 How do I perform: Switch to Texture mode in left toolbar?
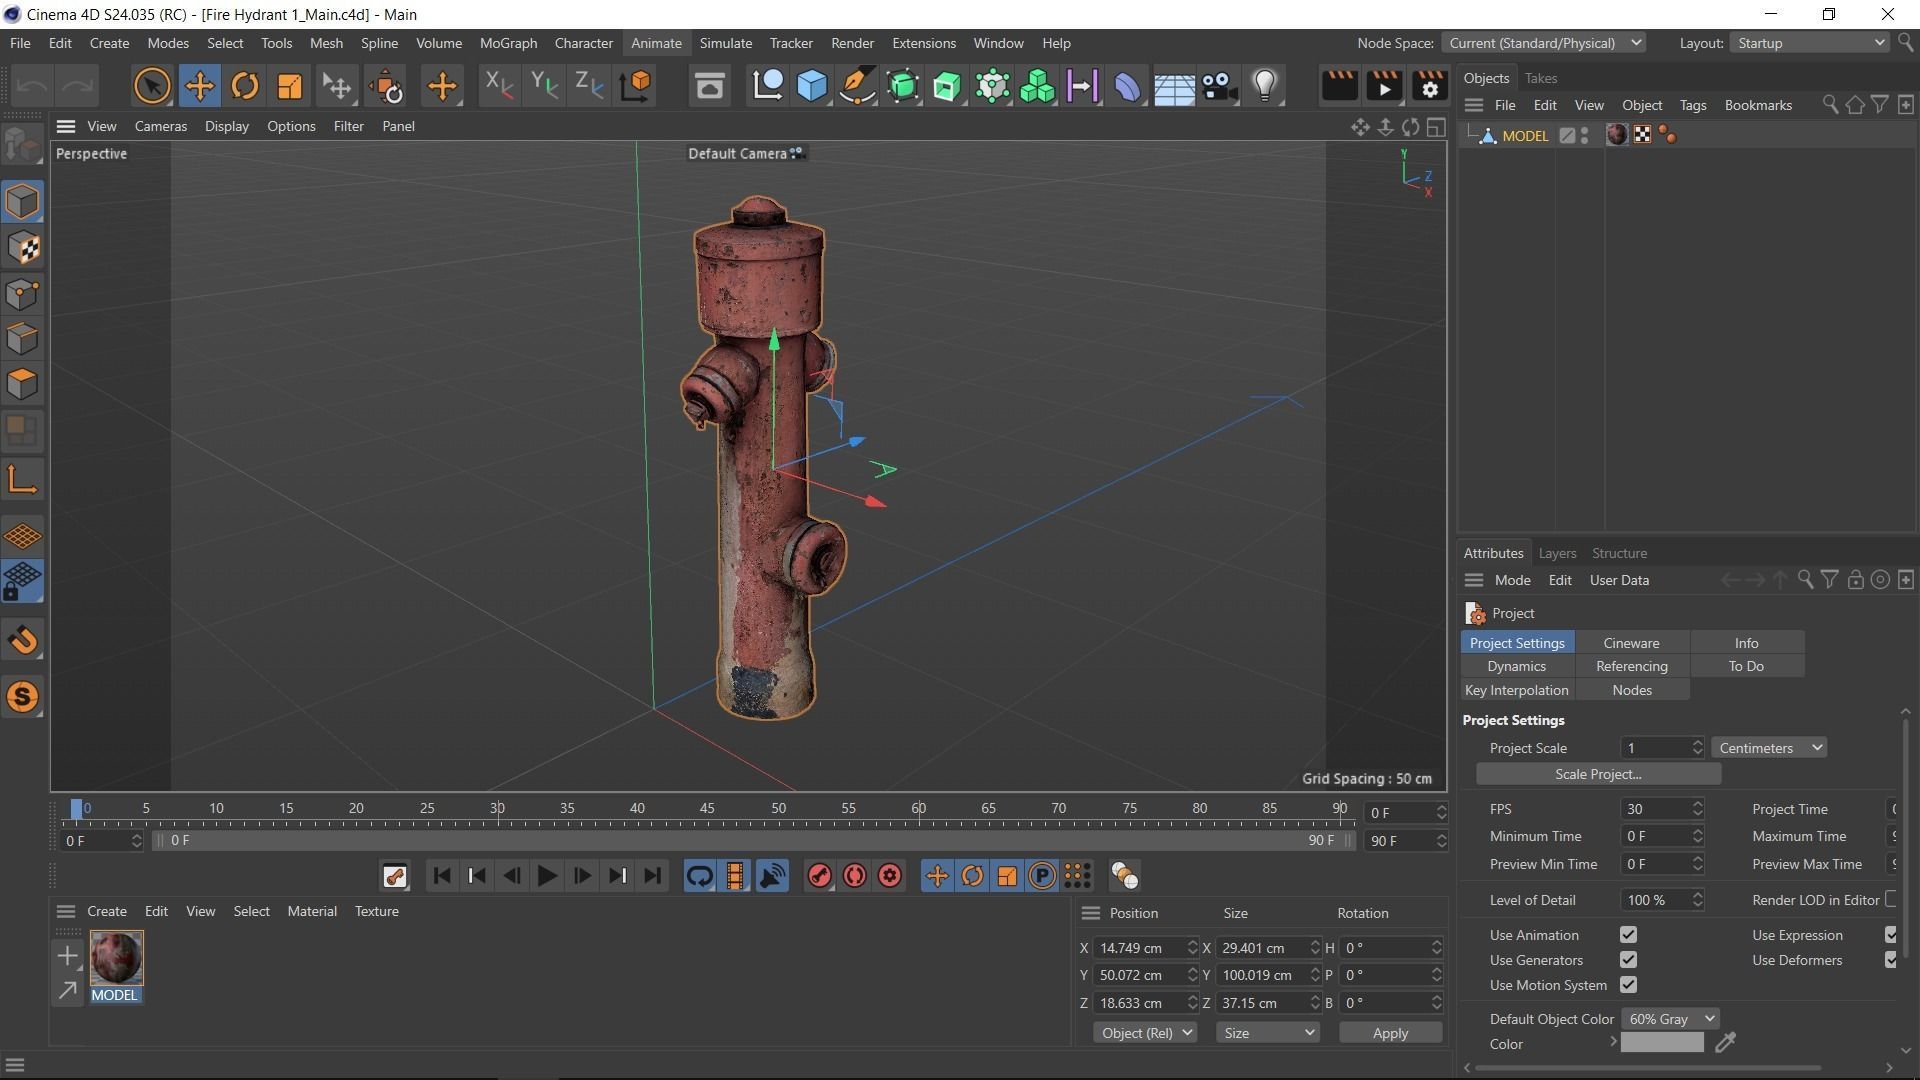[22, 248]
